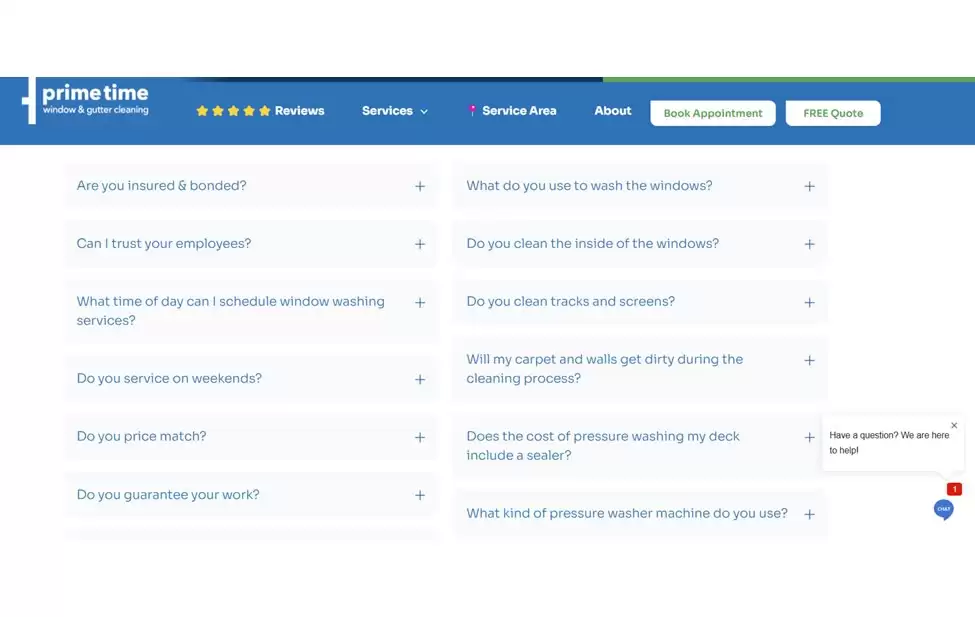Expand 'What do you use to wash the windows?'

click(x=809, y=186)
